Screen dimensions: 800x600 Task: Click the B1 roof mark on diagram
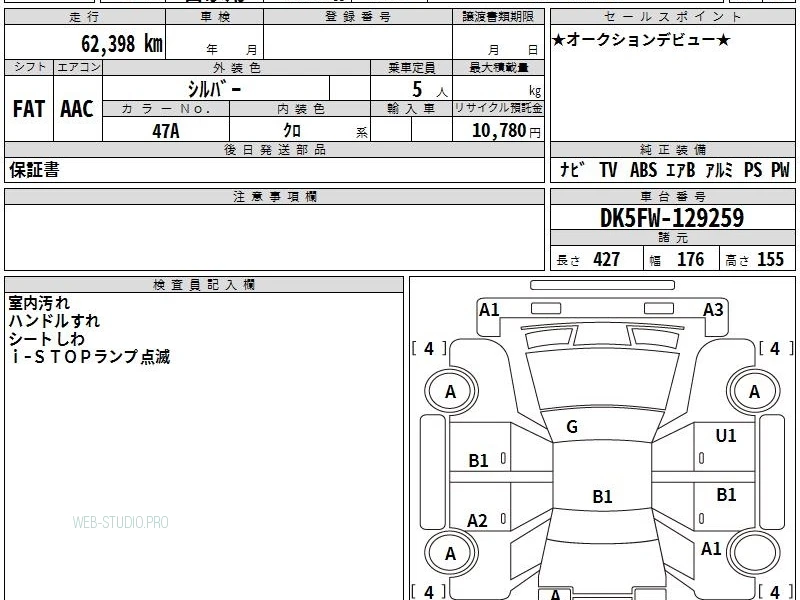coord(602,496)
